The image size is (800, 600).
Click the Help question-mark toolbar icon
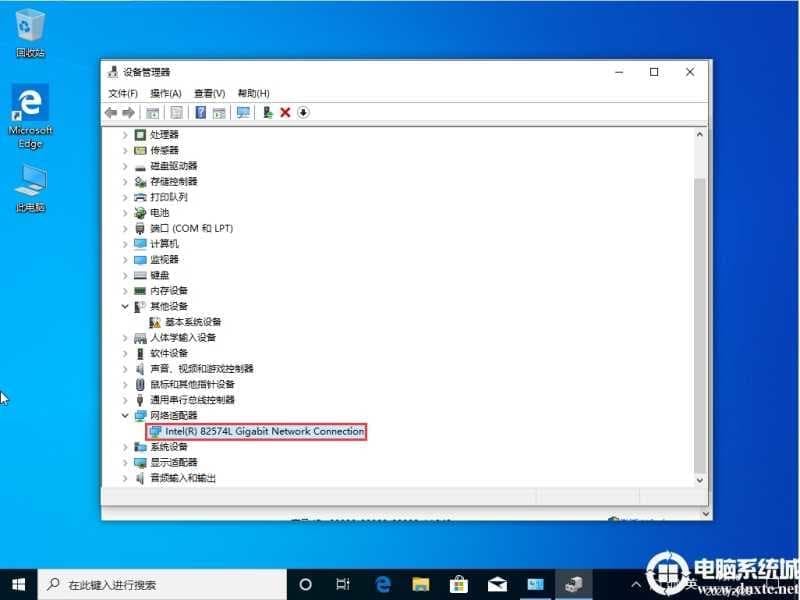(201, 113)
